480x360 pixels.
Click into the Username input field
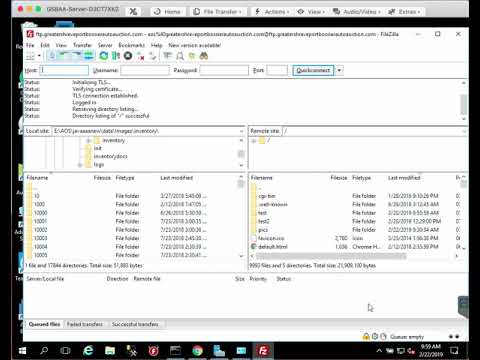[x=145, y=70]
